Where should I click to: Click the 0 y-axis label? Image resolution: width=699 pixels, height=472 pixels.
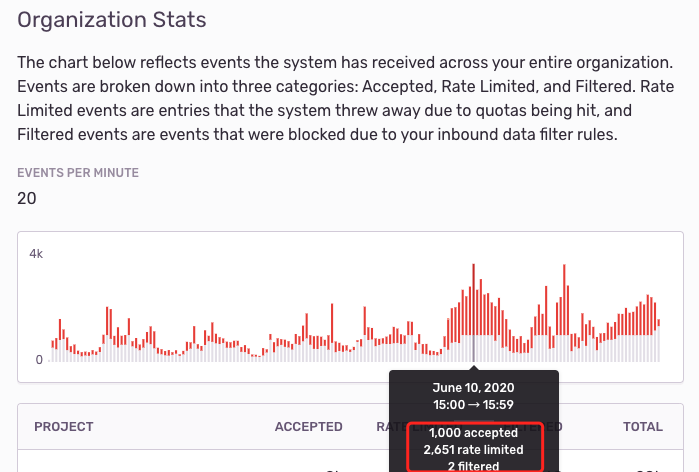pos(39,359)
